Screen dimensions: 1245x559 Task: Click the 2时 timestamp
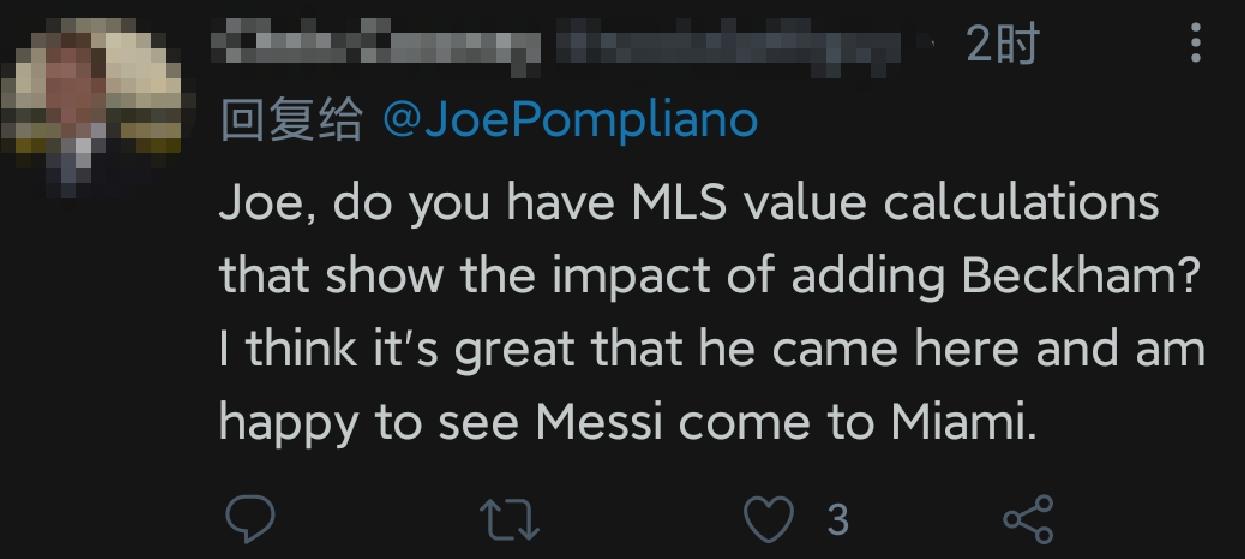click(x=1003, y=45)
